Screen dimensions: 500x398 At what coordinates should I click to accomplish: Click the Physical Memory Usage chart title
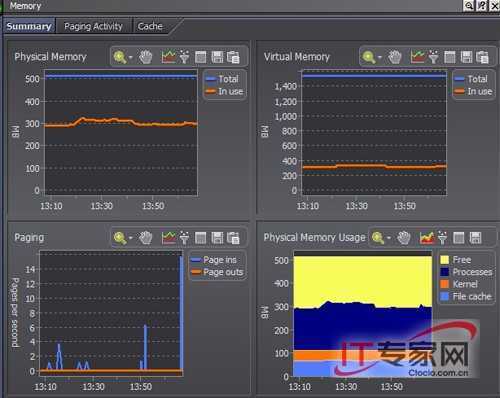(x=314, y=238)
